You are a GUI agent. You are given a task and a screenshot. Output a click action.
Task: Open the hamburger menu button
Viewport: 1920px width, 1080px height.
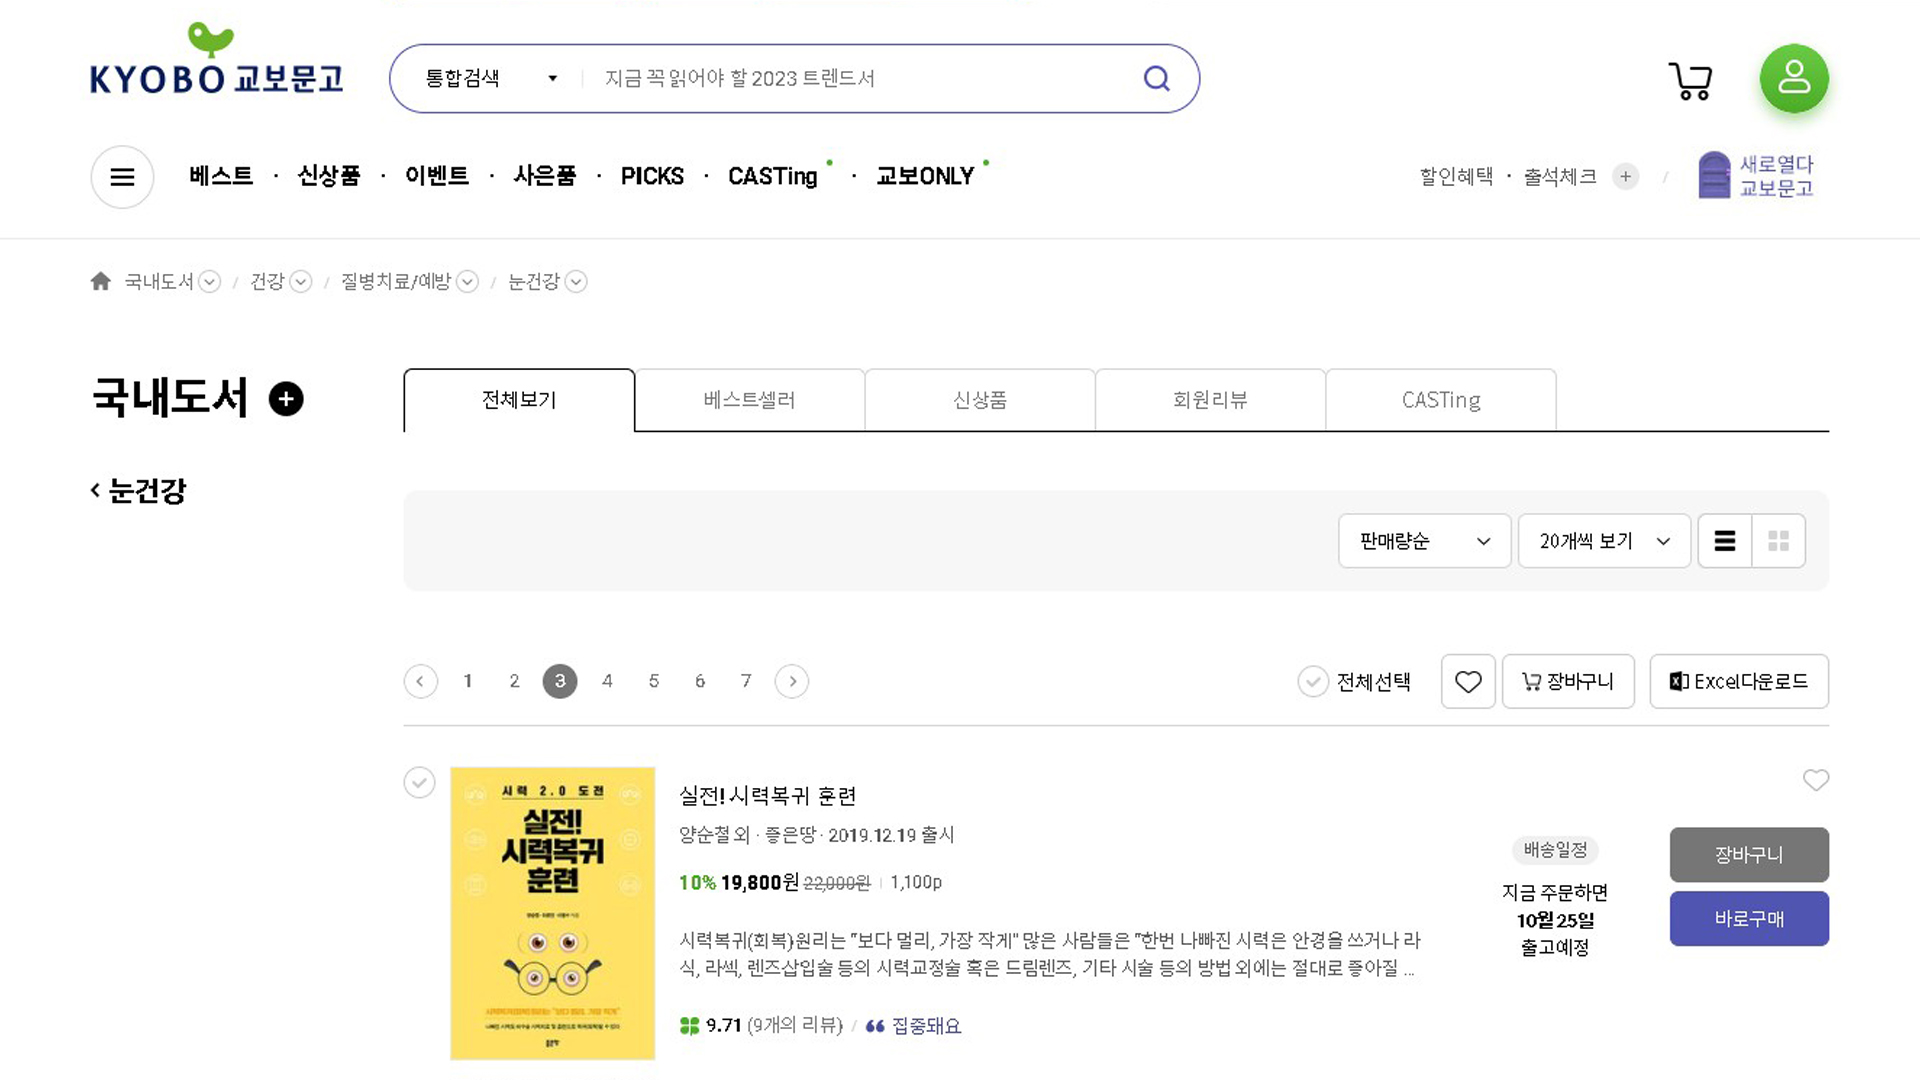coord(122,177)
